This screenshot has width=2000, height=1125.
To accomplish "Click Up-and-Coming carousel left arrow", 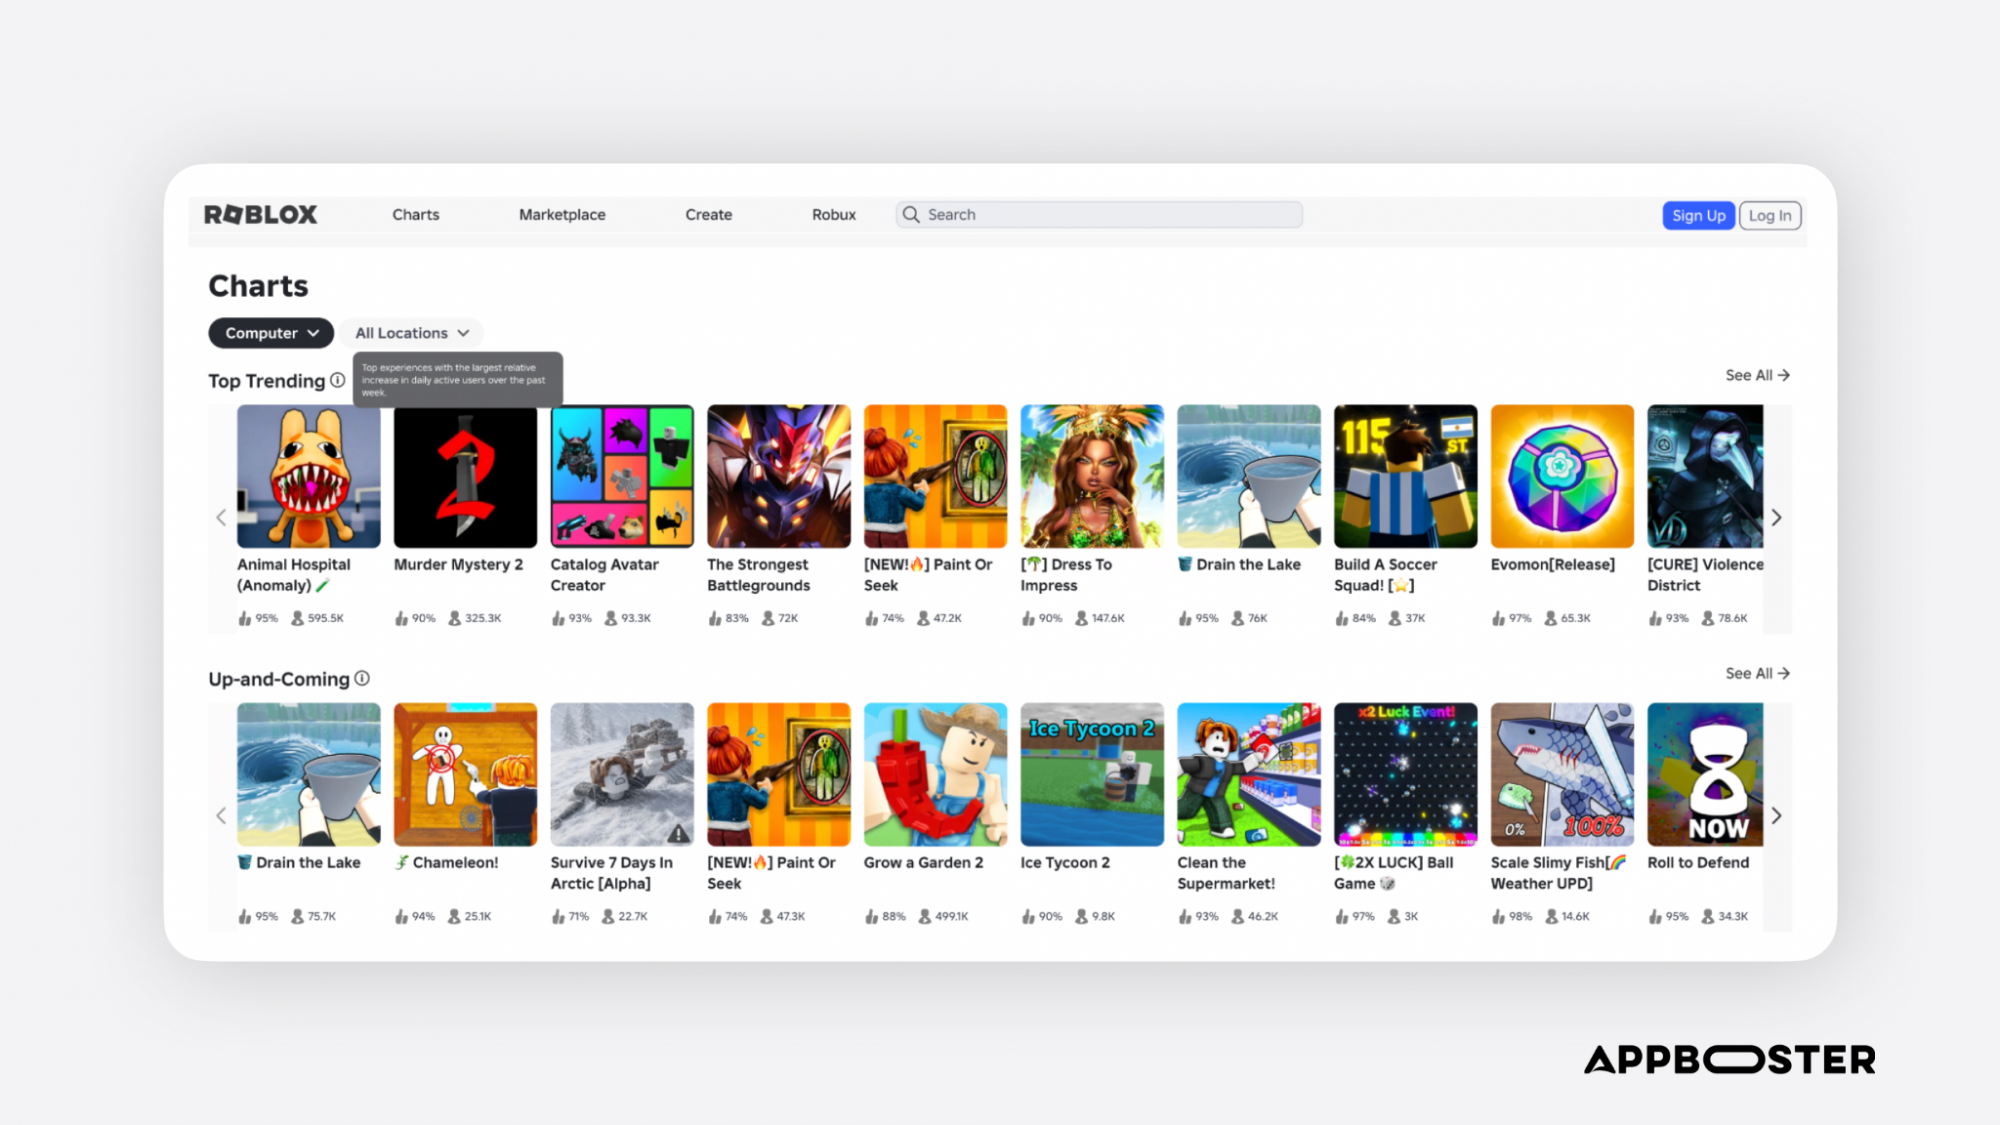I will (x=221, y=816).
